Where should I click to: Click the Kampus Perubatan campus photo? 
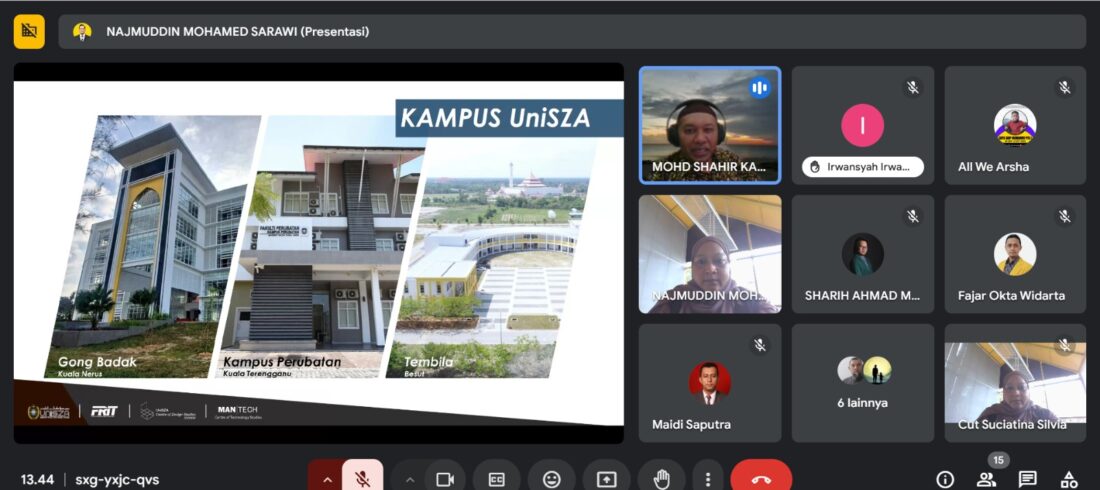coord(323,247)
